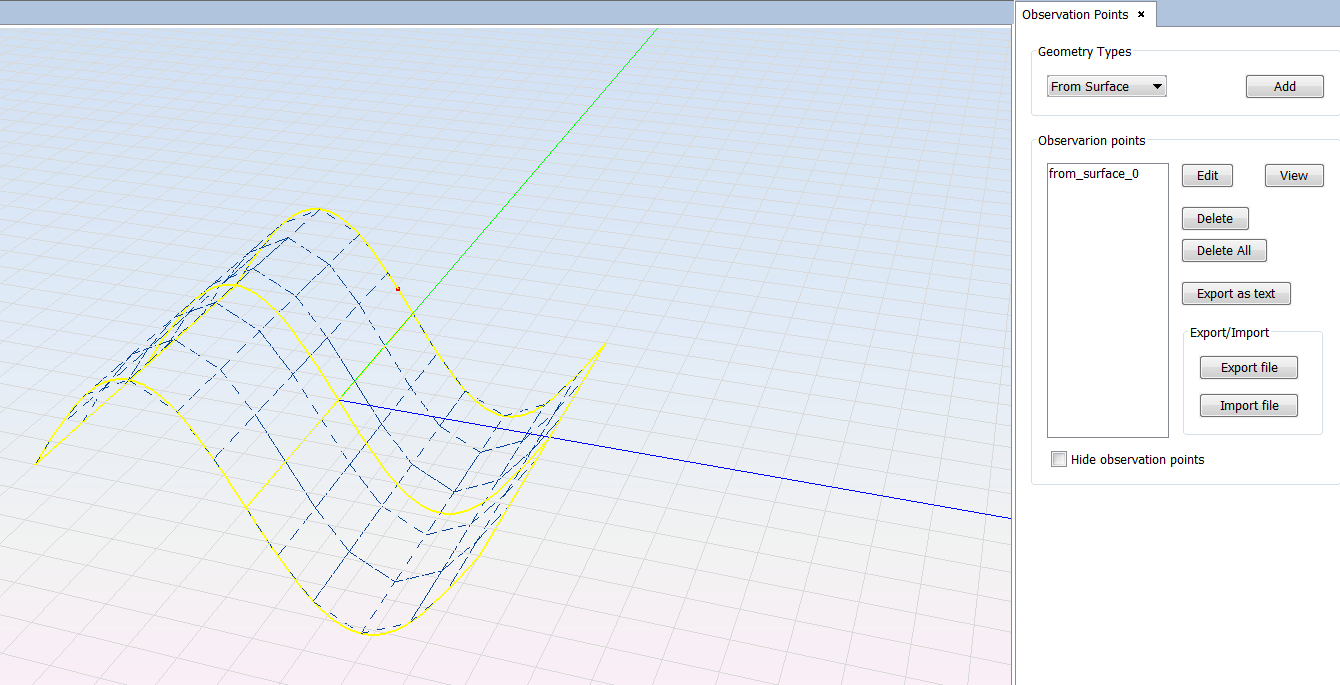
Task: Click the Export file button
Action: (x=1248, y=368)
